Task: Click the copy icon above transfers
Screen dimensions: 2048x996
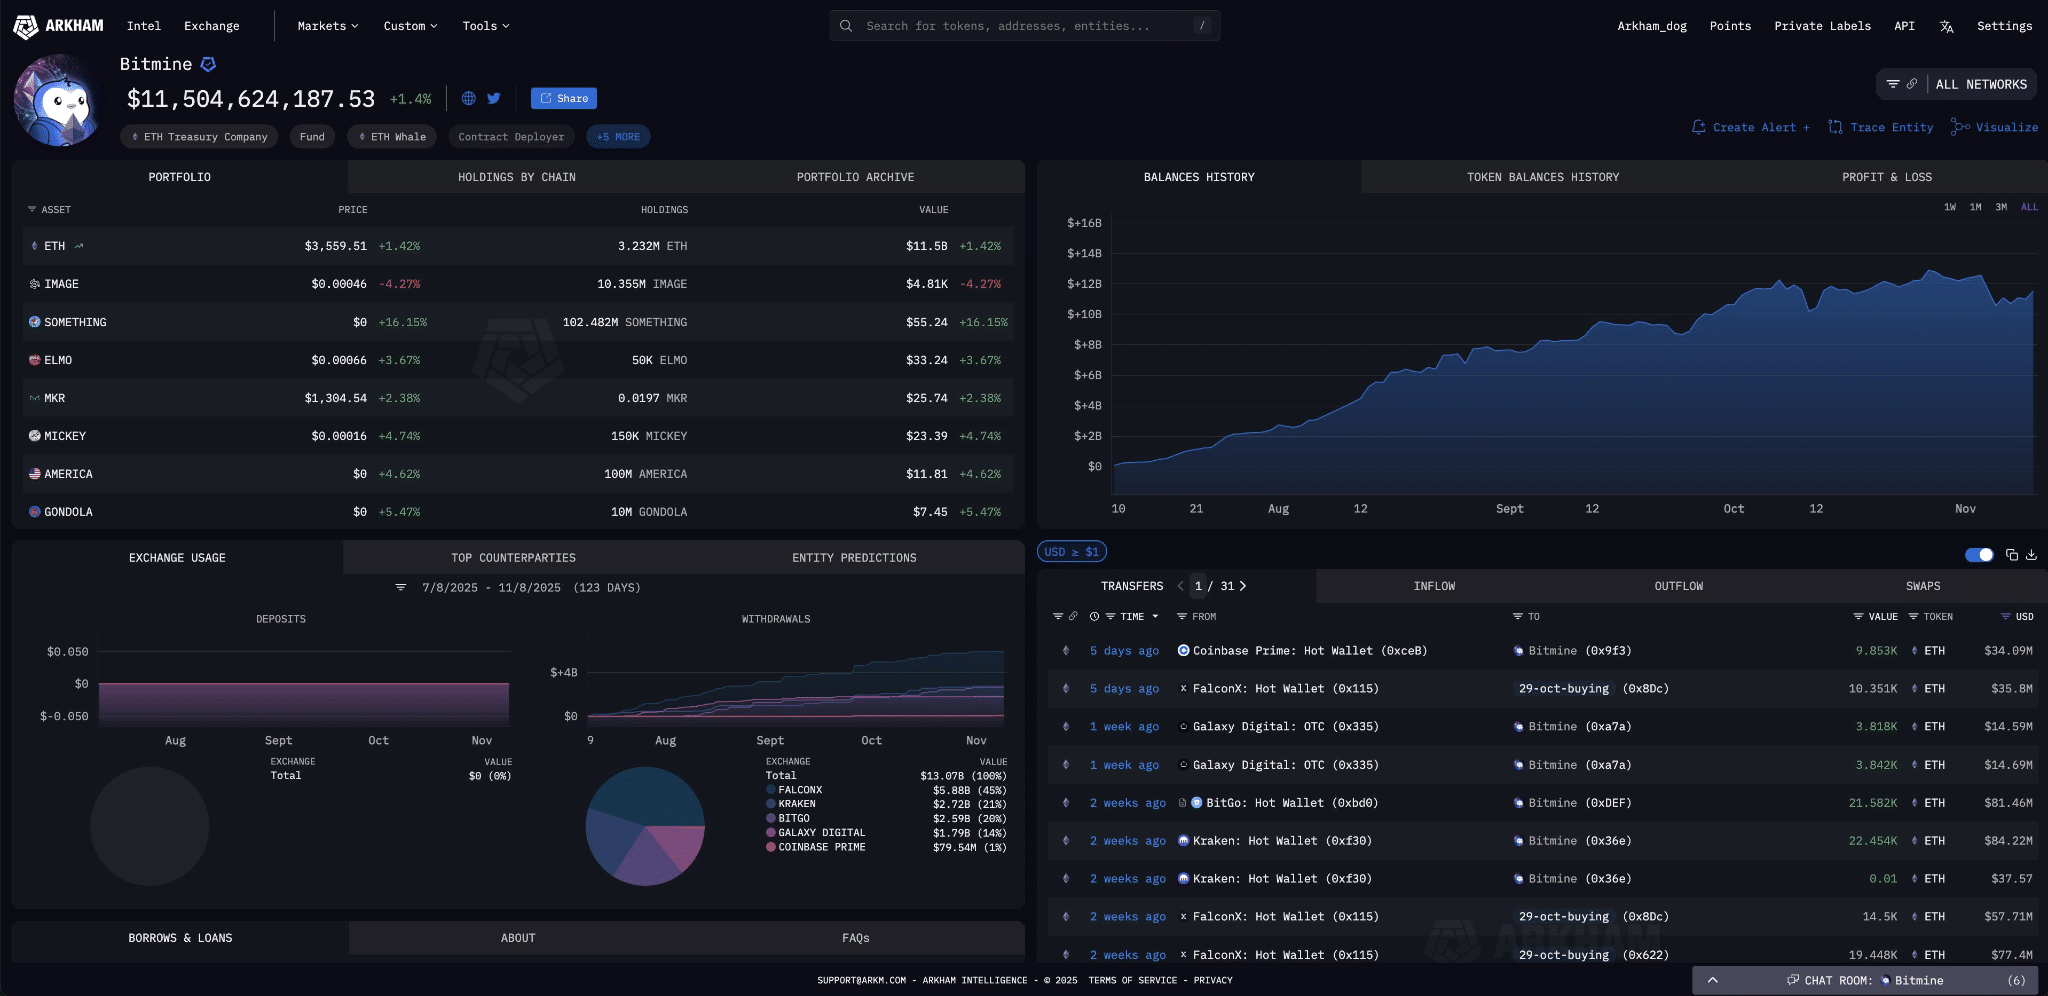Action: (x=2011, y=555)
